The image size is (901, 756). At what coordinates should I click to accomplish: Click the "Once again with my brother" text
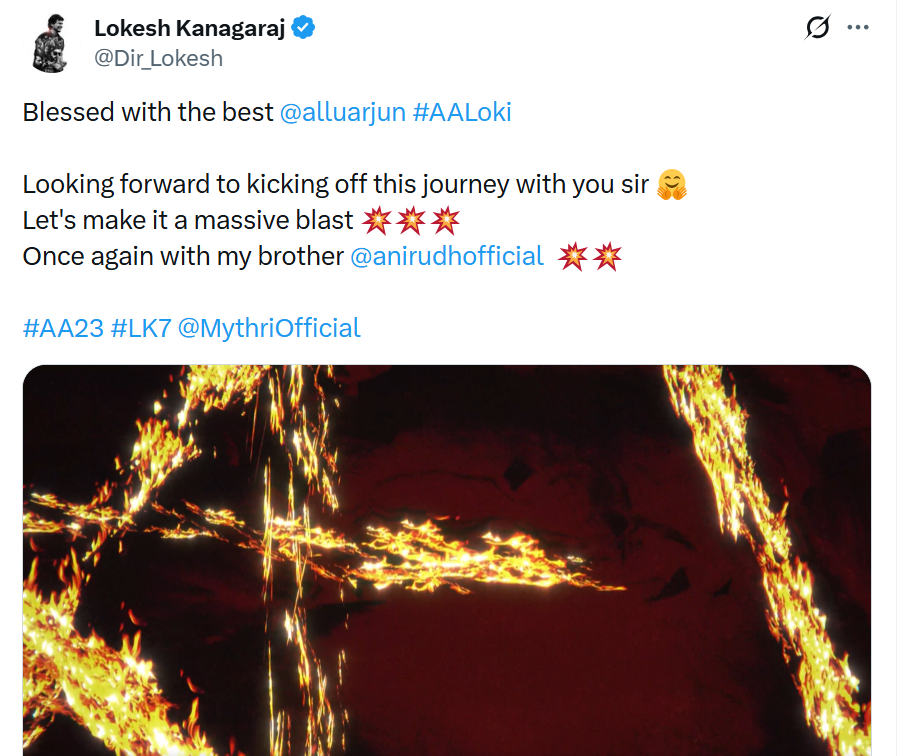183,256
